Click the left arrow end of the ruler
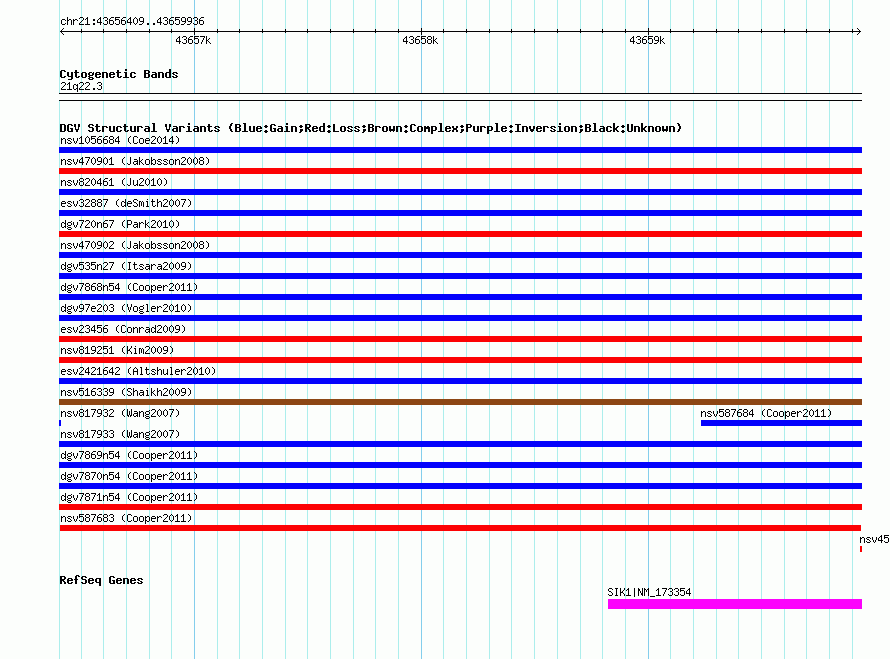 [62, 31]
